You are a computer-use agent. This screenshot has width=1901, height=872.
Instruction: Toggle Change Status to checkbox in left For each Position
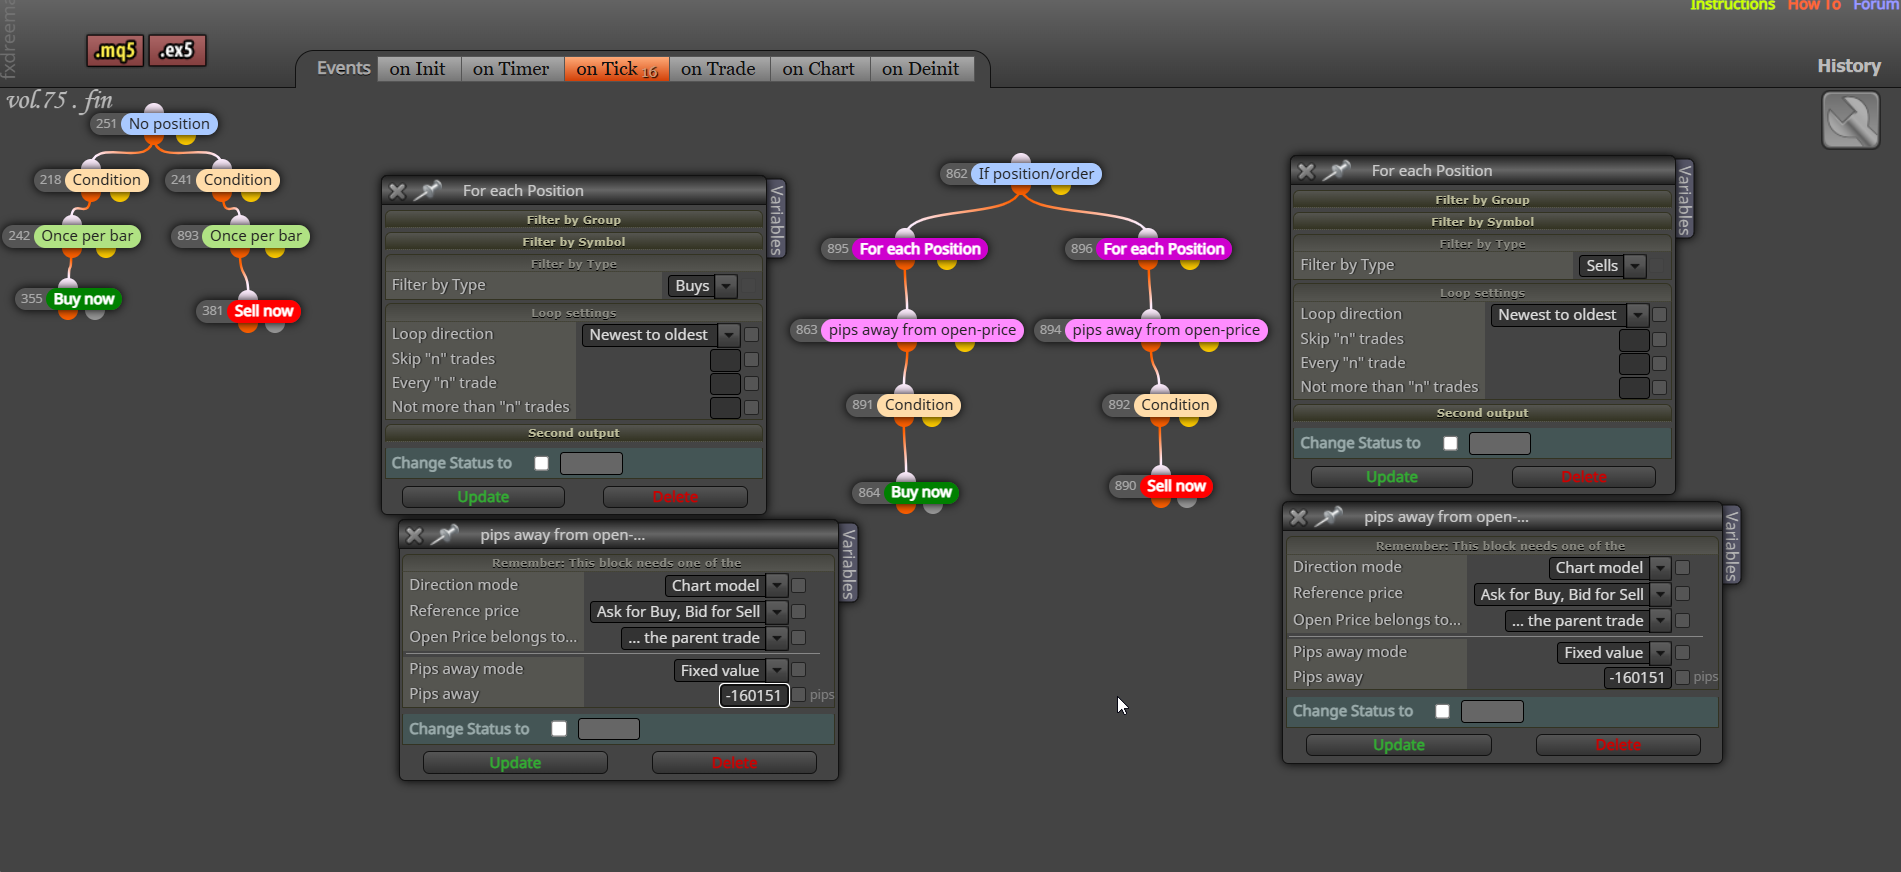(x=541, y=463)
